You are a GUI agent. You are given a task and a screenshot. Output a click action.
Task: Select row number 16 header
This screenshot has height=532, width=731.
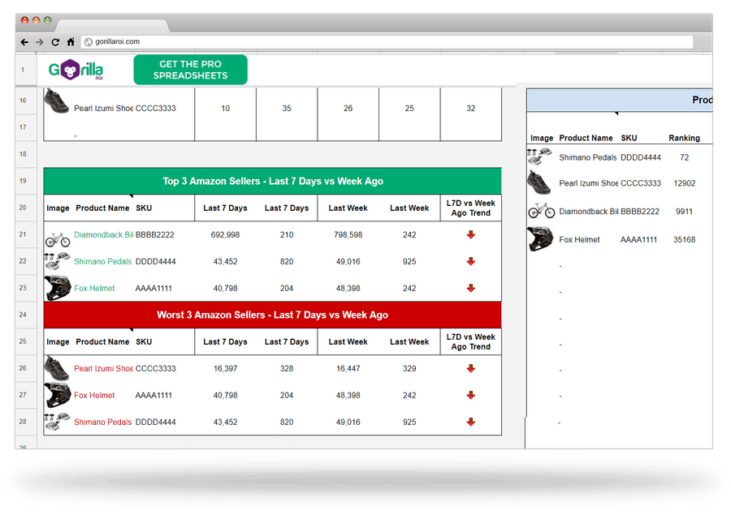(x=23, y=101)
